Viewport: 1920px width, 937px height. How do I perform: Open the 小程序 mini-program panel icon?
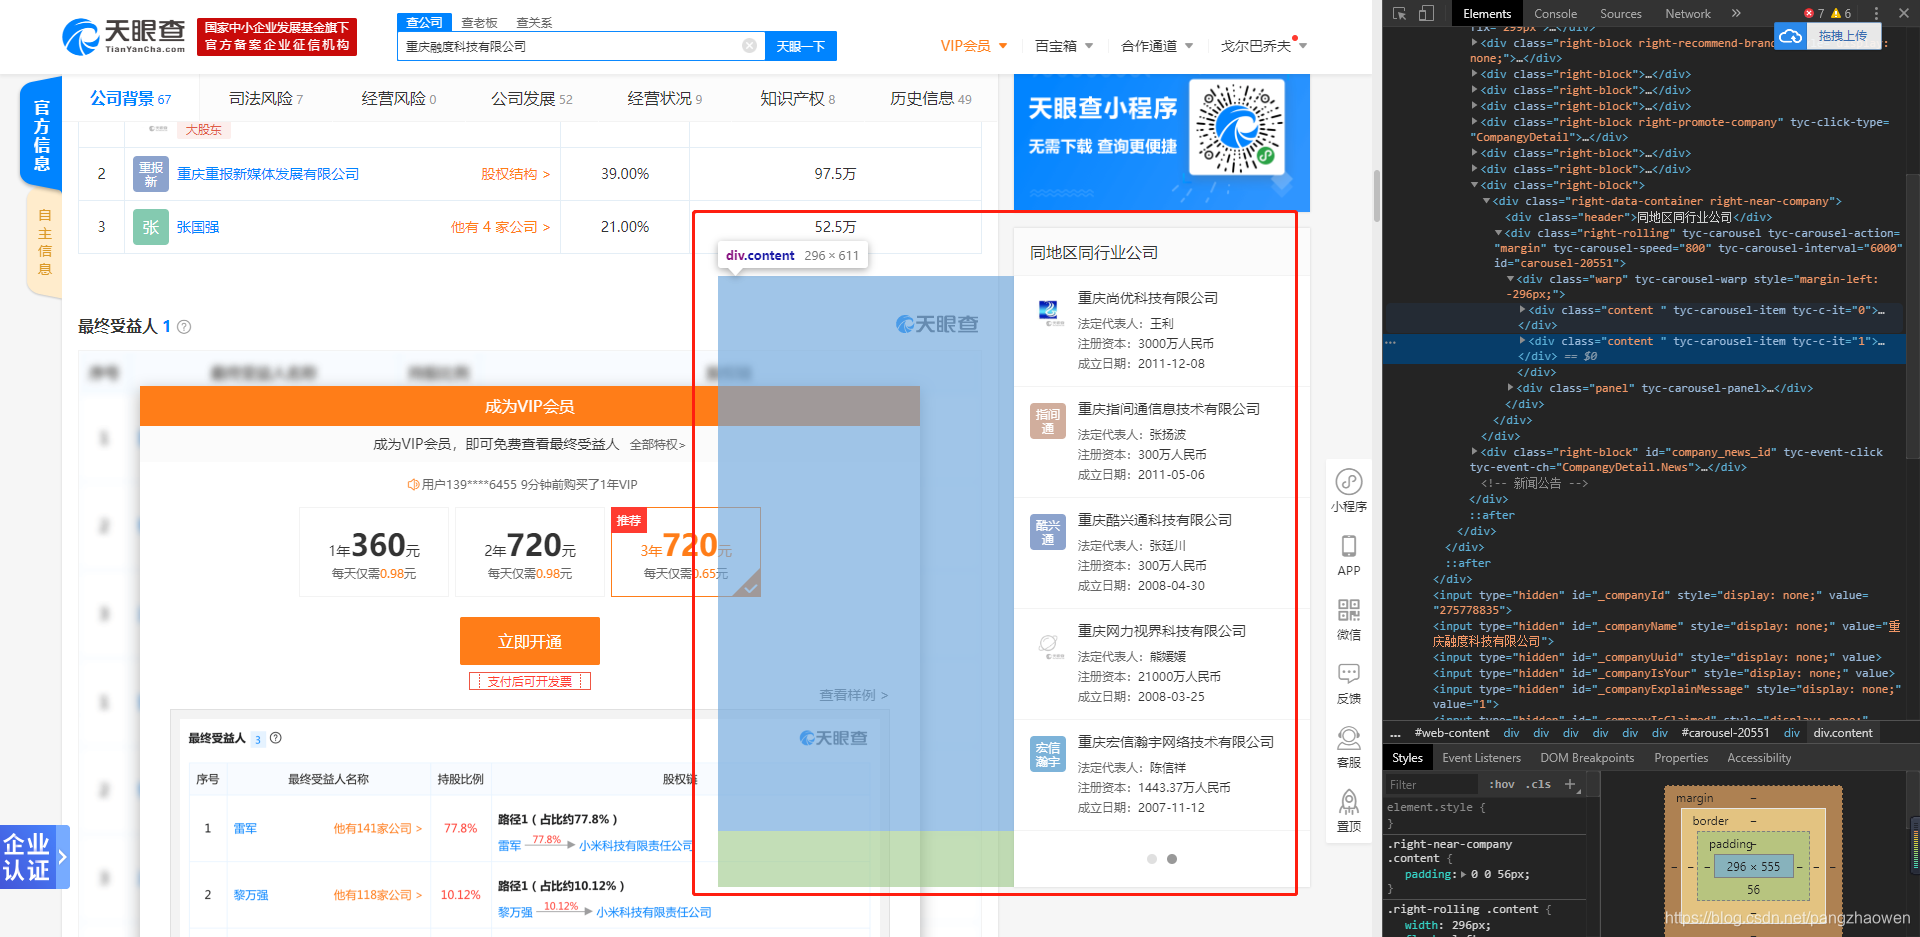point(1349,487)
